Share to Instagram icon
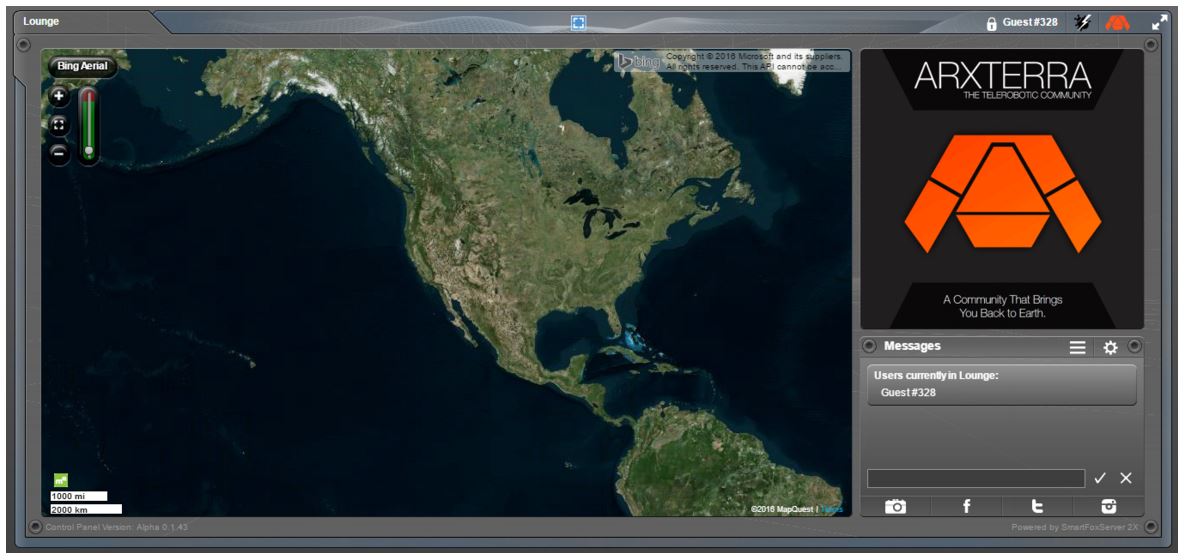 (x=1108, y=506)
